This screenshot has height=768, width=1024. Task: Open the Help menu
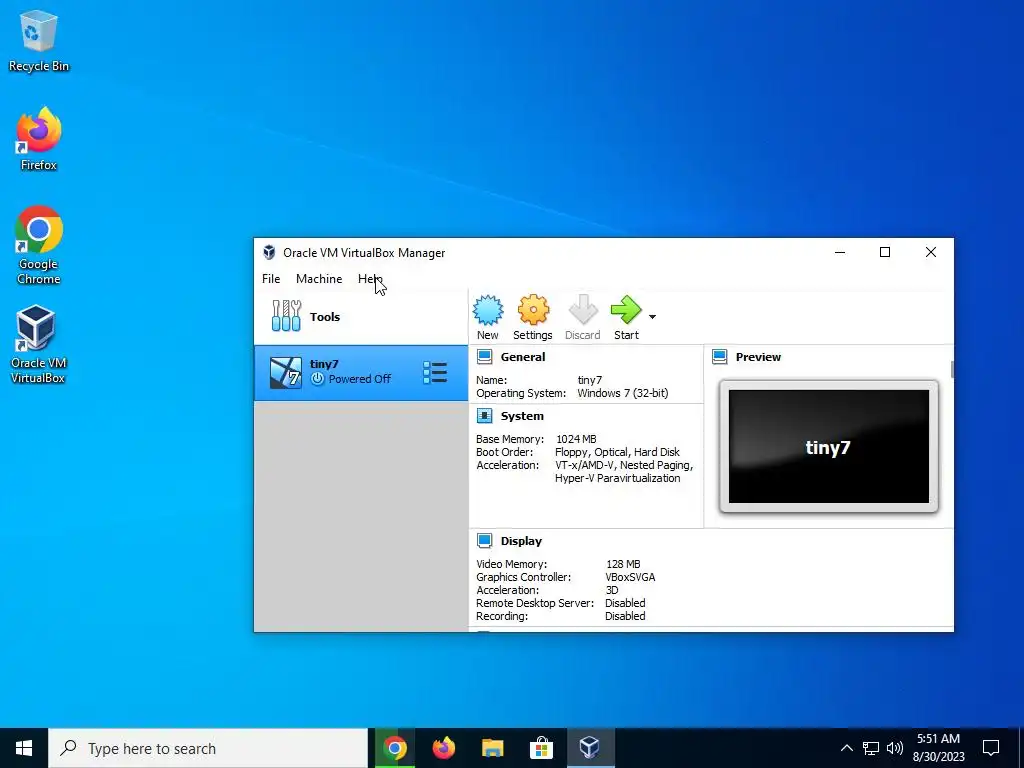coord(370,279)
